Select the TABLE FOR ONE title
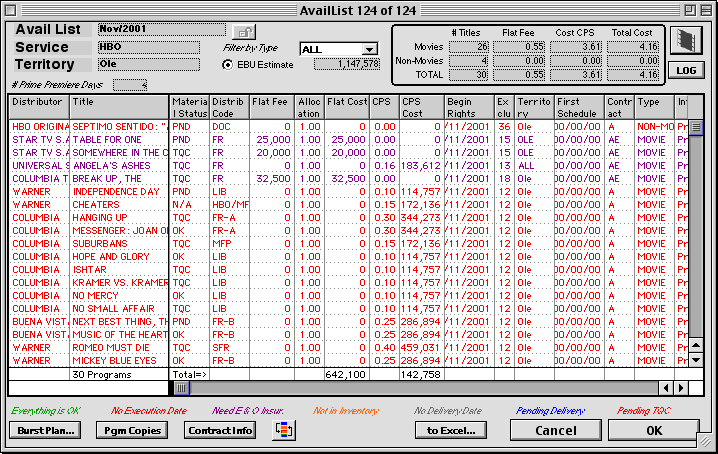 coord(107,139)
